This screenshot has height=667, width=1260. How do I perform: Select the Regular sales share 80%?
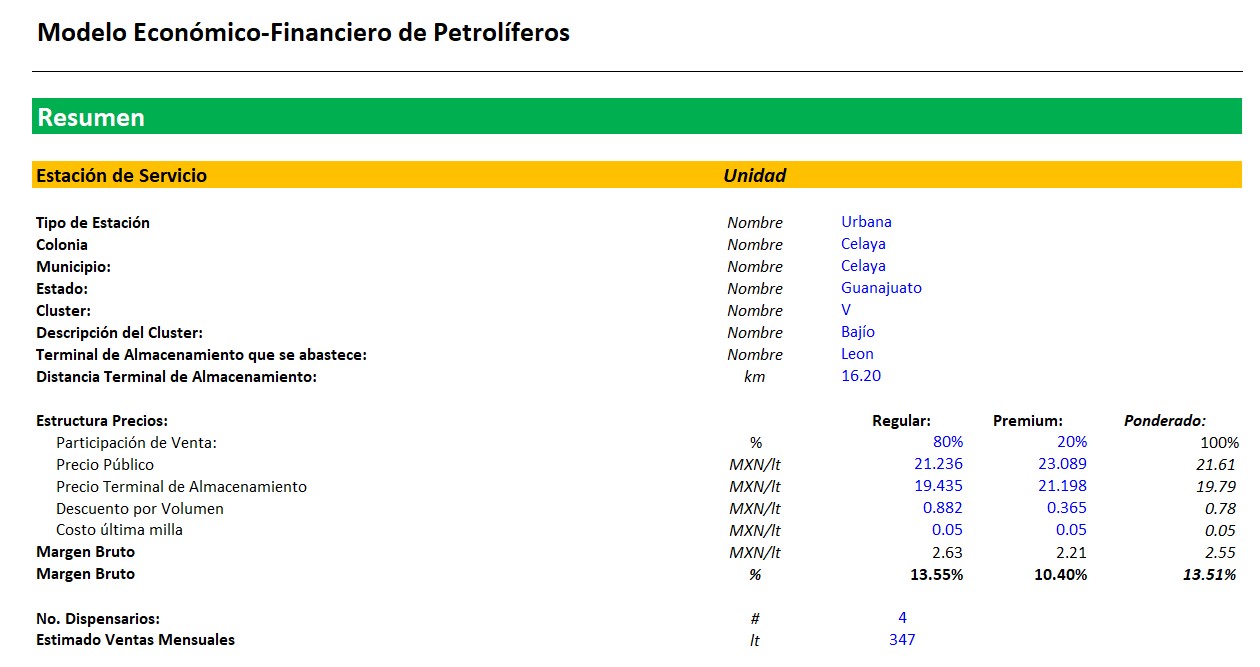[948, 442]
